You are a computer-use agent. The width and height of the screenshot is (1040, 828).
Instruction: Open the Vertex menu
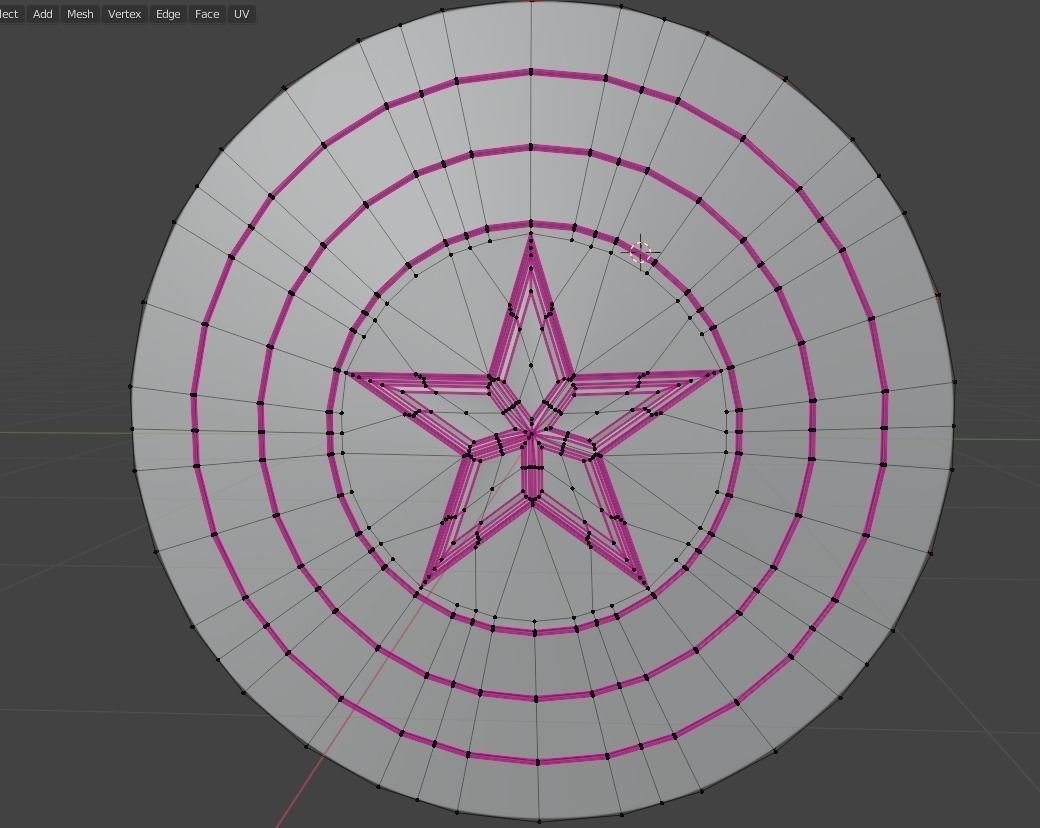(x=125, y=14)
